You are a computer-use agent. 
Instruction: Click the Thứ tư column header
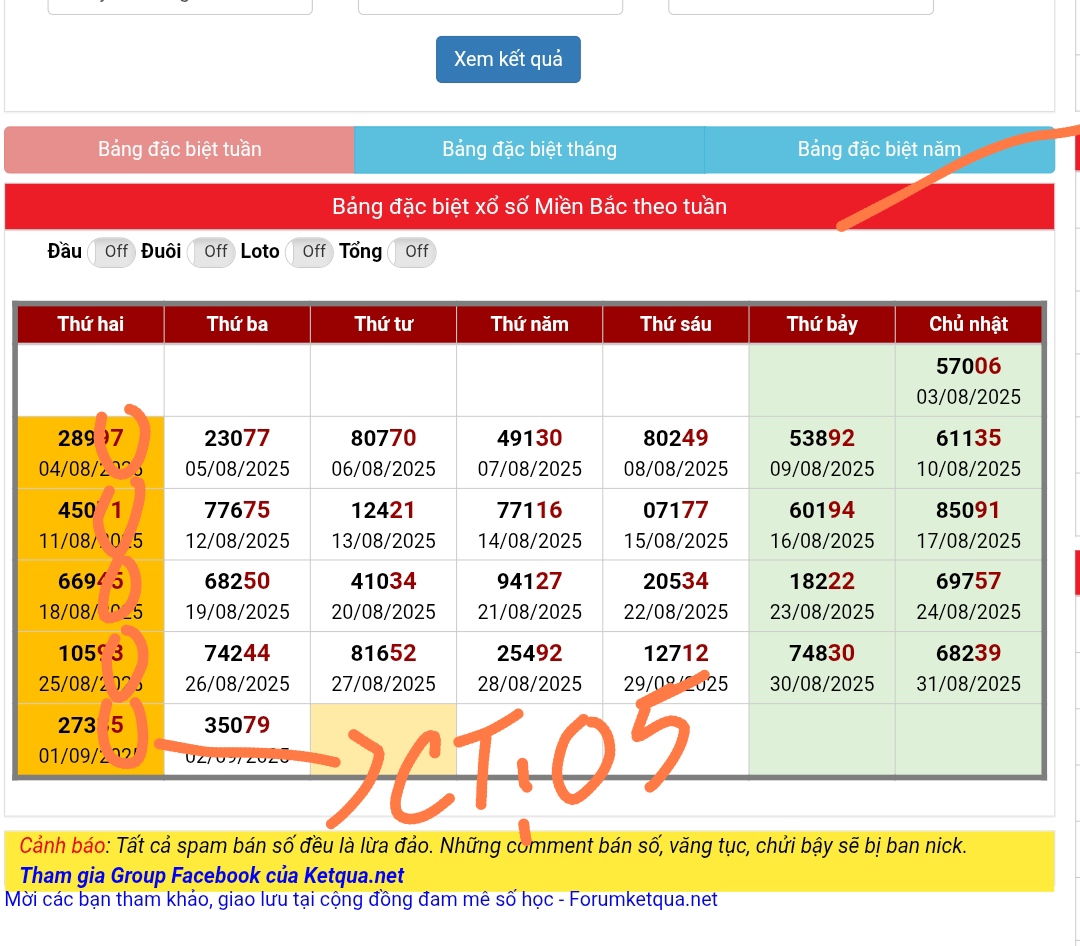[x=383, y=324]
